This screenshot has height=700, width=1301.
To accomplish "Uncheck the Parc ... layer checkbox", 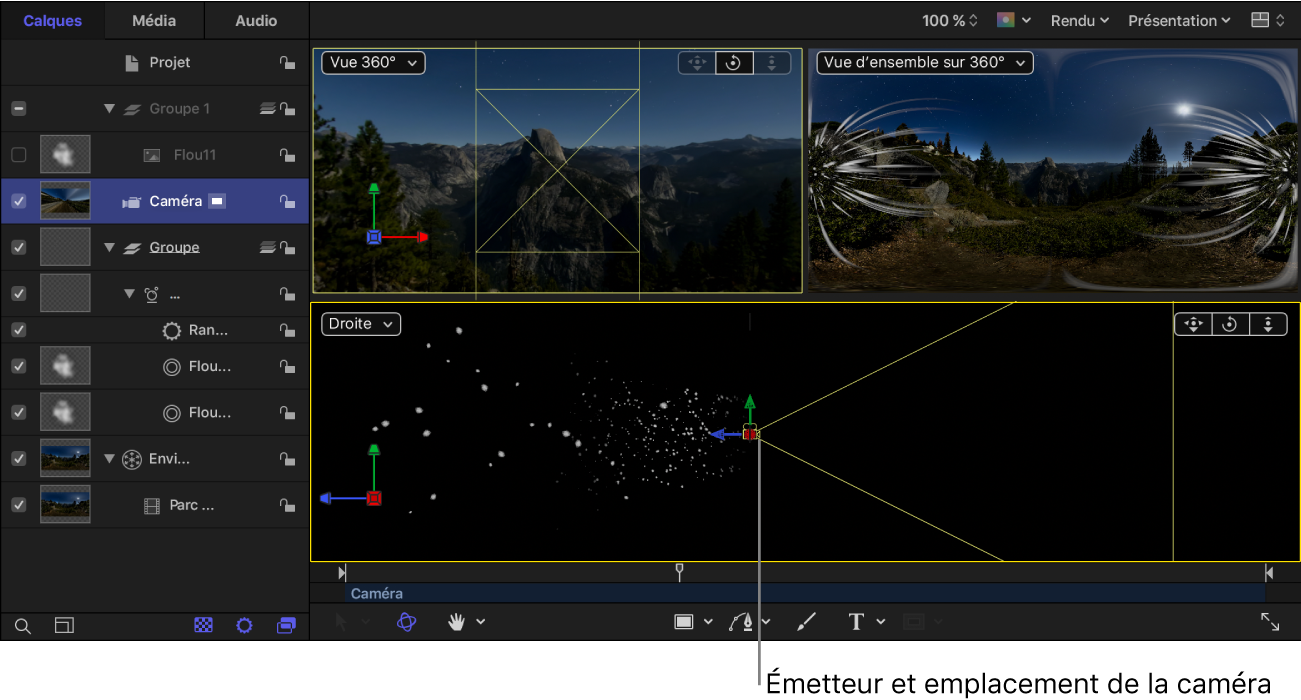I will [18, 505].
